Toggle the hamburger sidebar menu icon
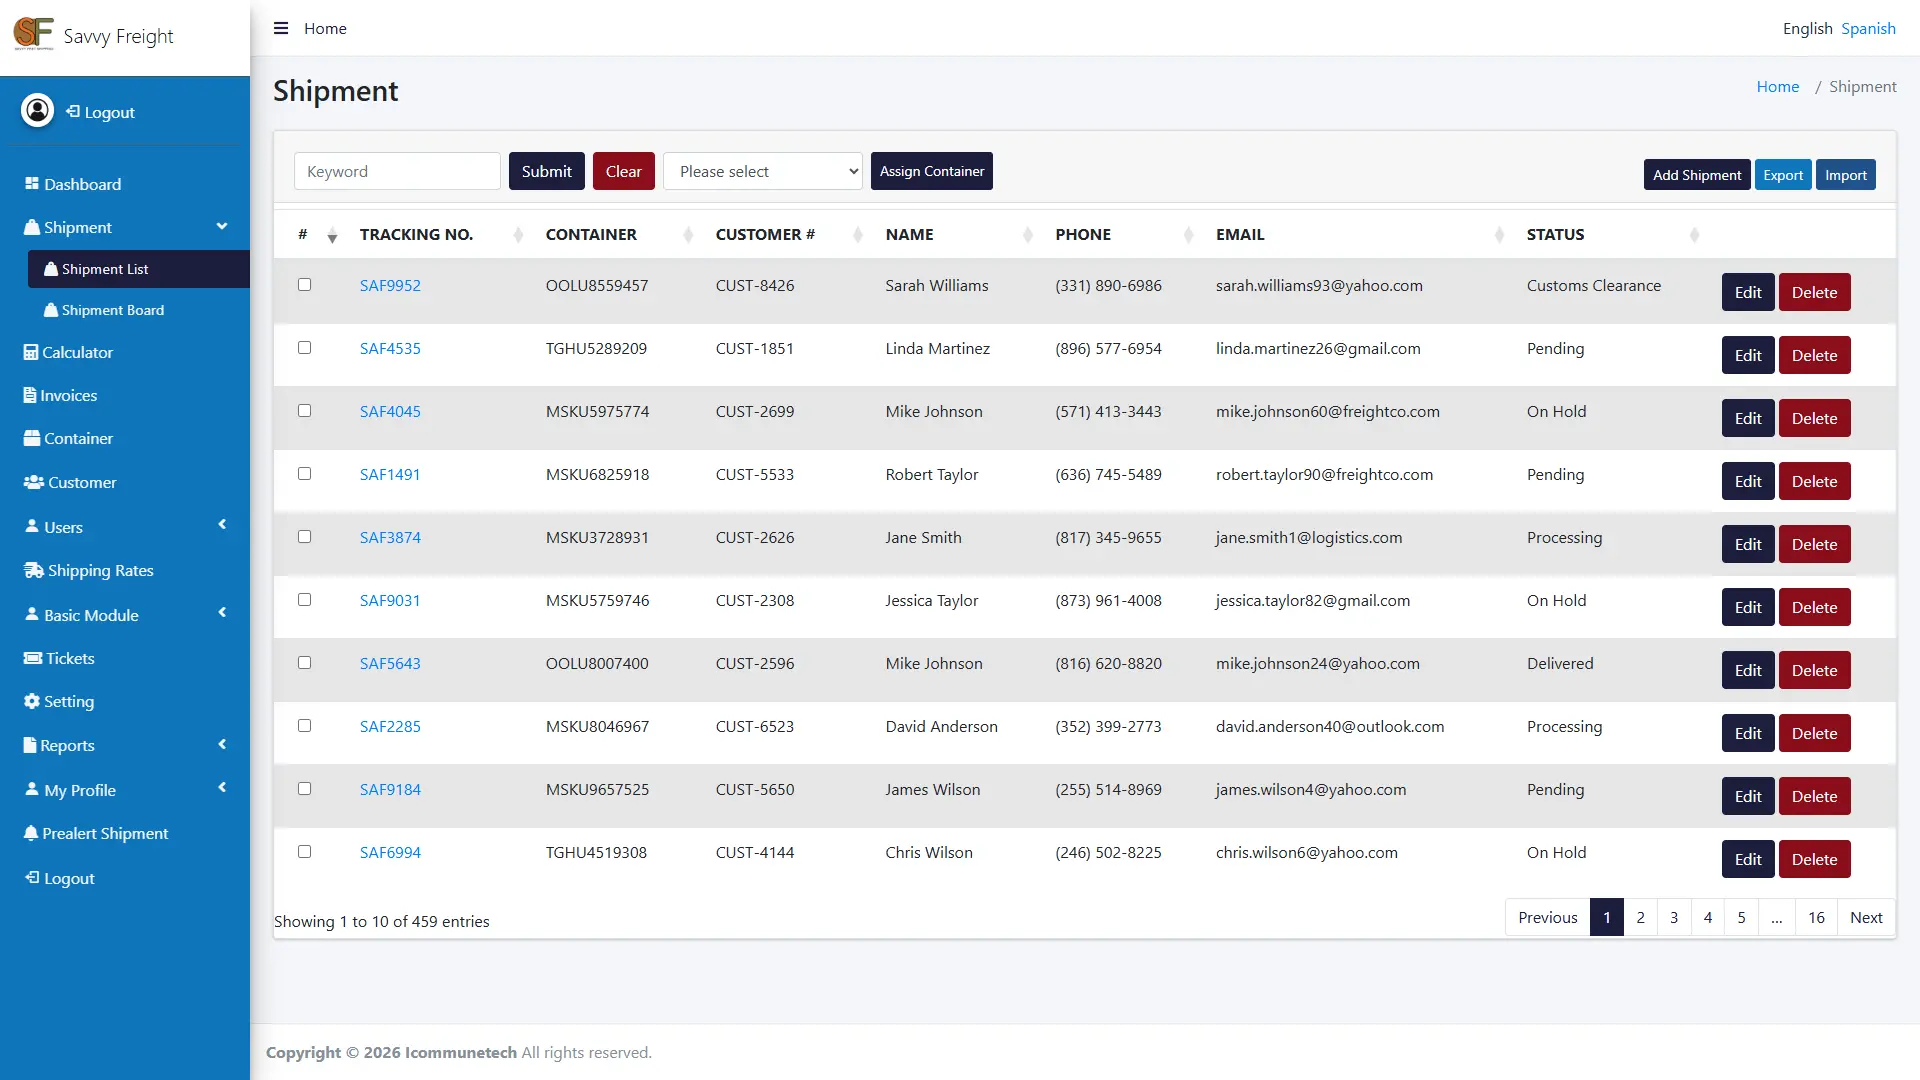This screenshot has height=1080, width=1920. [x=281, y=28]
